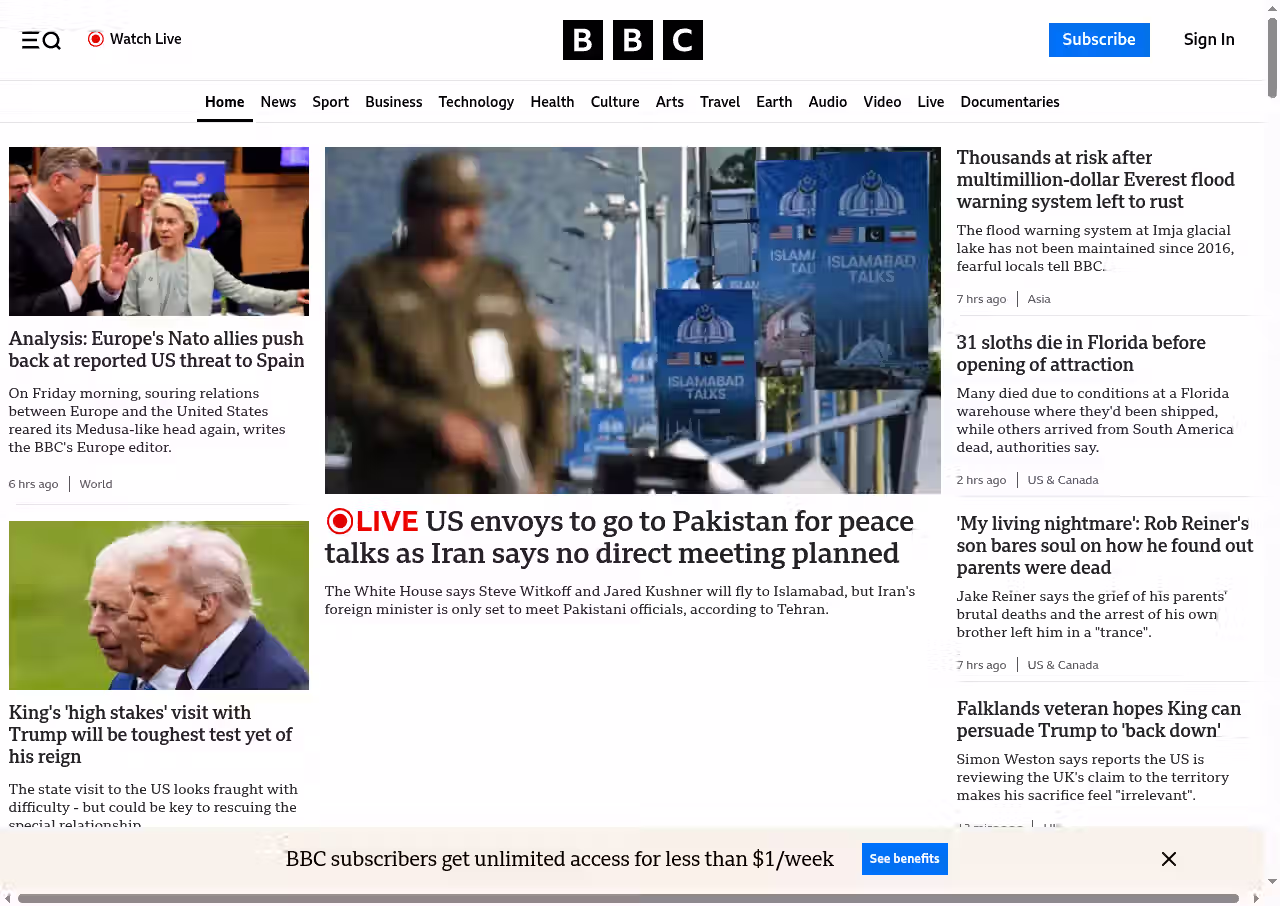The height and width of the screenshot is (906, 1280).
Task: Open the Europe Nato allies article image
Action: (159, 231)
